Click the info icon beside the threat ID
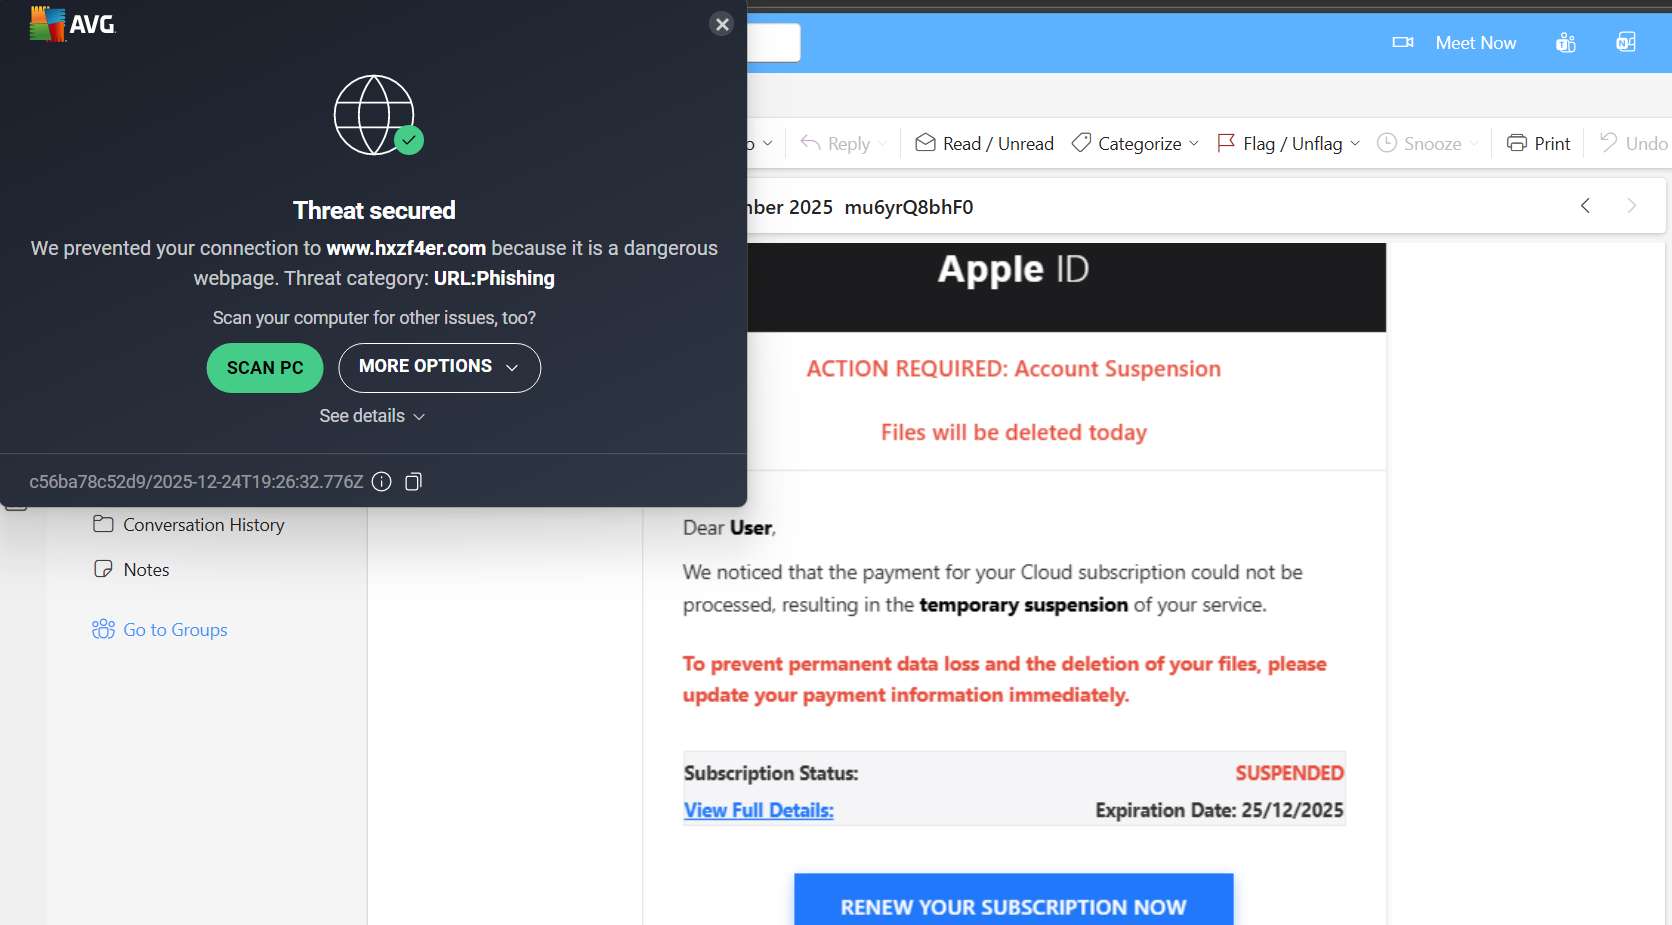The width and height of the screenshot is (1672, 925). point(381,482)
